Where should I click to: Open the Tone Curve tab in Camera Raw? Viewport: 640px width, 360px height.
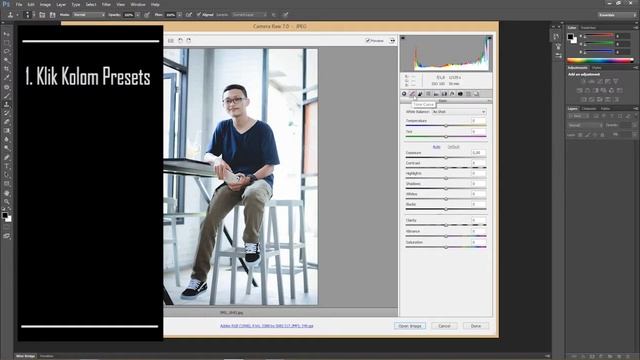(x=412, y=94)
